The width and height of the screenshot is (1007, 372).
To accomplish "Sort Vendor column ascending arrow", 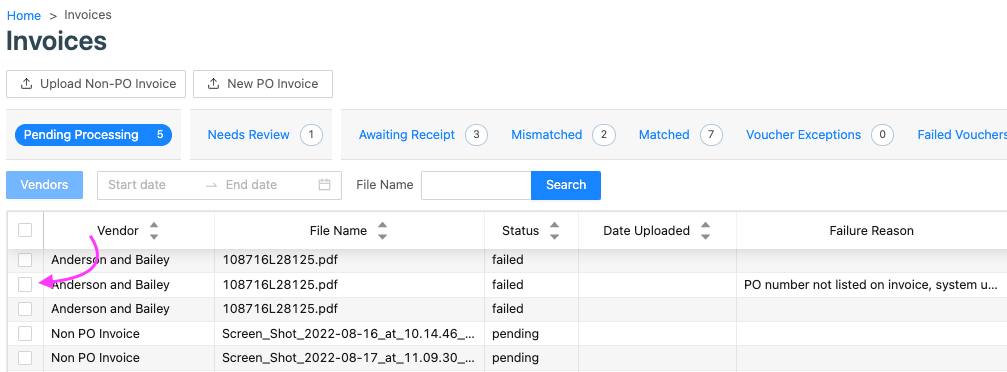I will click(x=153, y=226).
